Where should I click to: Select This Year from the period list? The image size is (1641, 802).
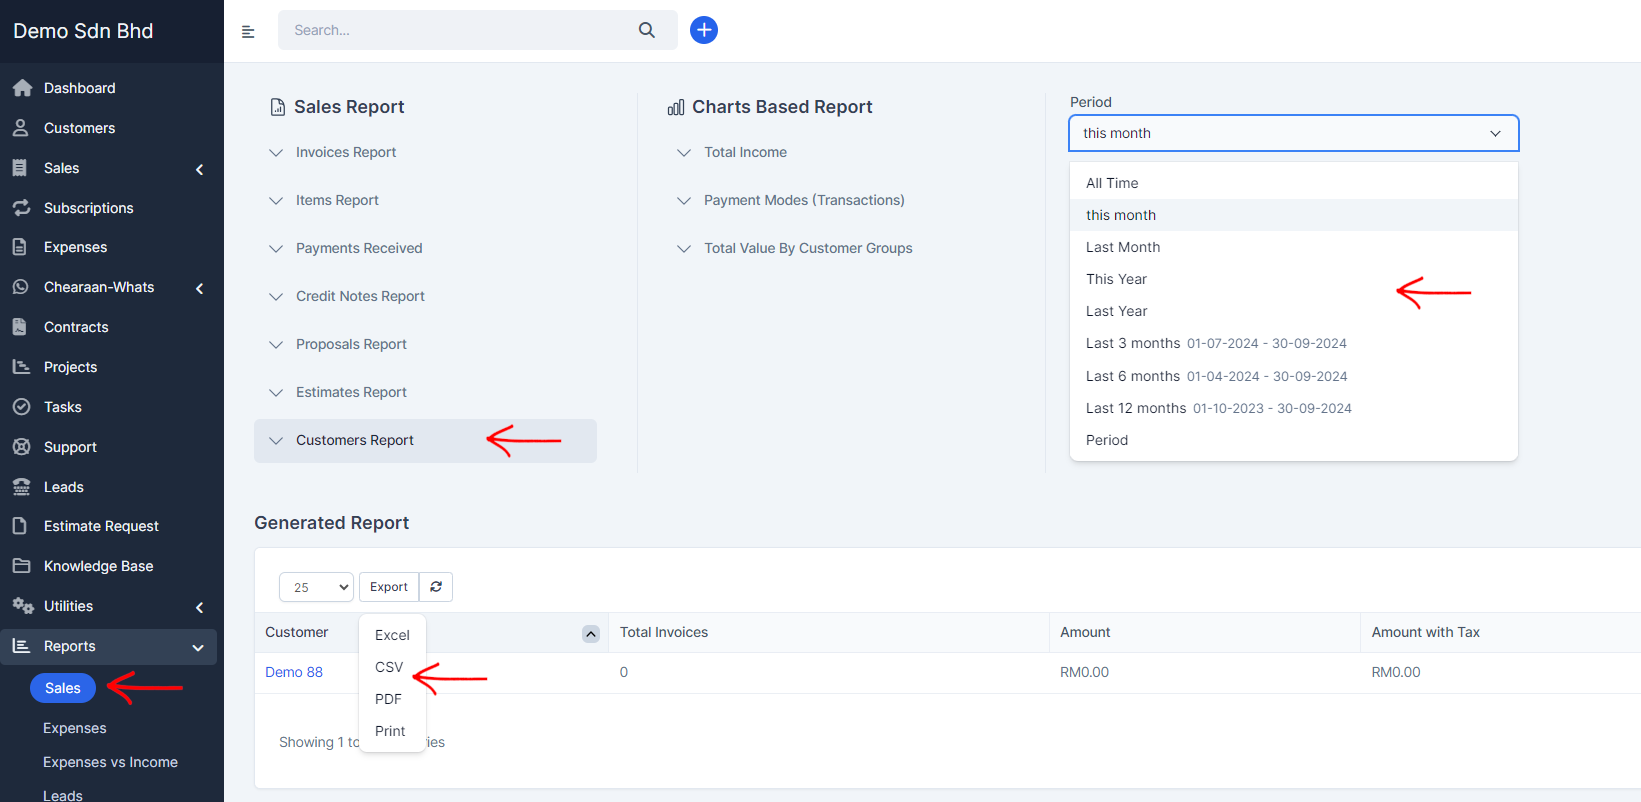(1116, 279)
